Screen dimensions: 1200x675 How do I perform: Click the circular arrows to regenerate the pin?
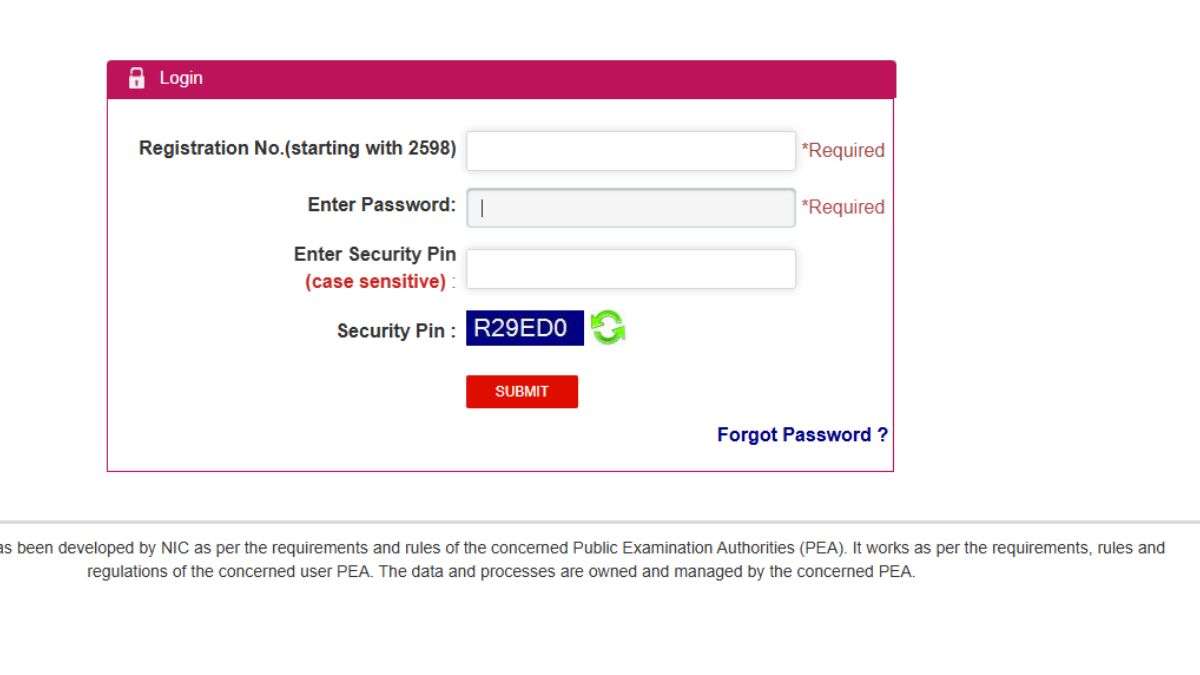click(x=609, y=327)
